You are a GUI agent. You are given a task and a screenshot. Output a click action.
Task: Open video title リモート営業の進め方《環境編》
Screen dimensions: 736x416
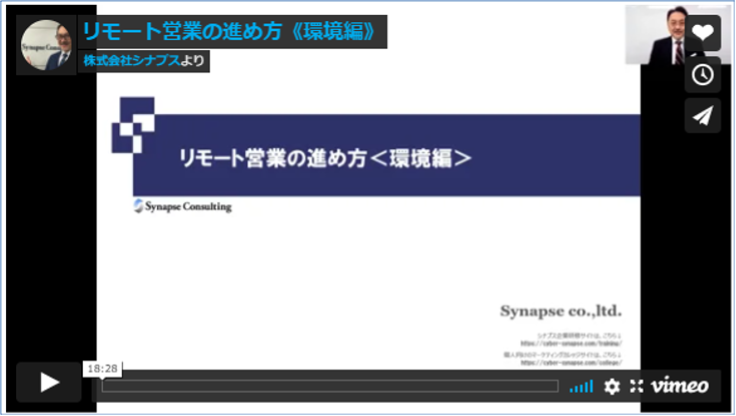230,32
